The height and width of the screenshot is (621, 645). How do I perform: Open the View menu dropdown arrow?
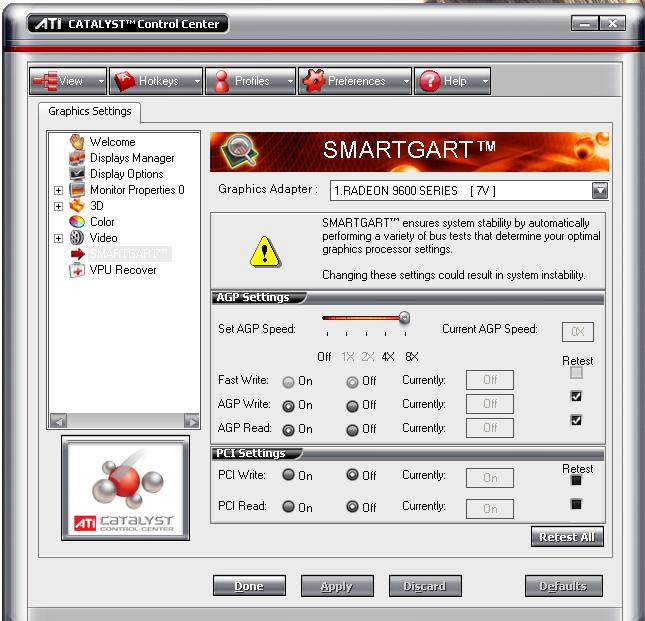coord(101,81)
